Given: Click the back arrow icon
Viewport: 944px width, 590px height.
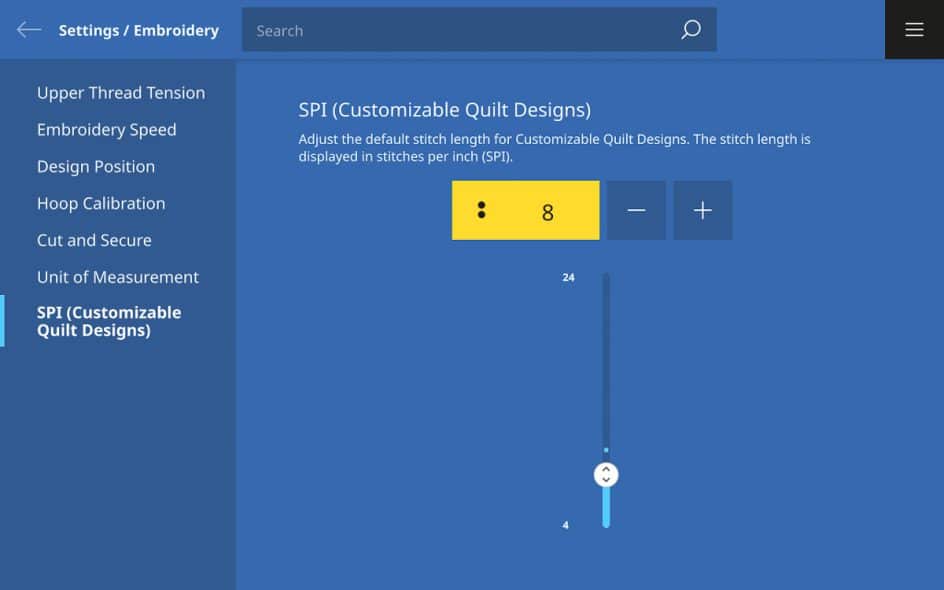Looking at the screenshot, I should pos(29,30).
